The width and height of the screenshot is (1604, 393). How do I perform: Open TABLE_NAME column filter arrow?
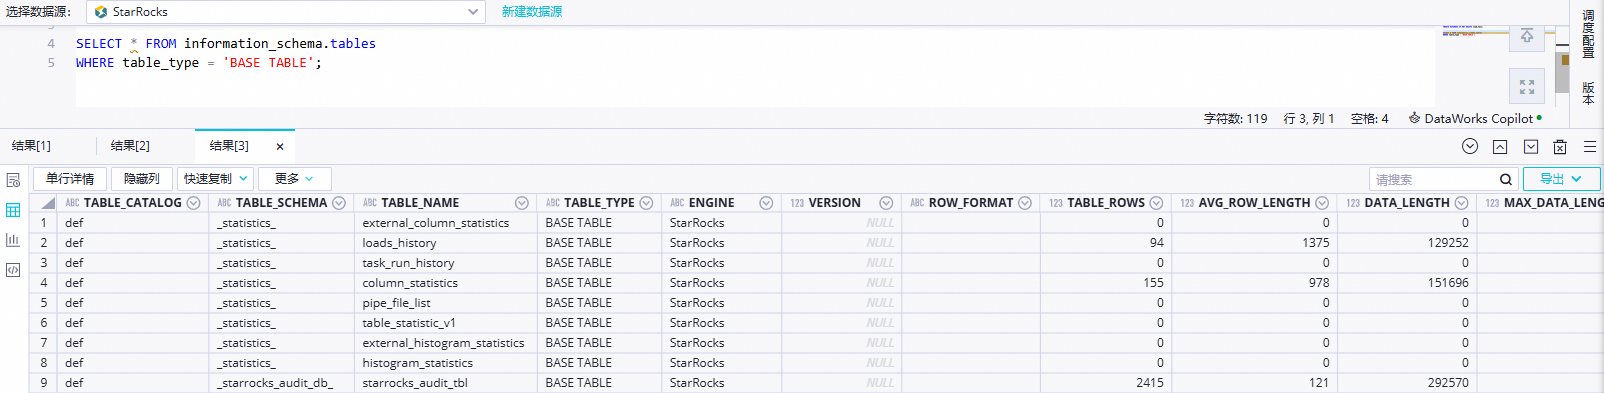[521, 203]
